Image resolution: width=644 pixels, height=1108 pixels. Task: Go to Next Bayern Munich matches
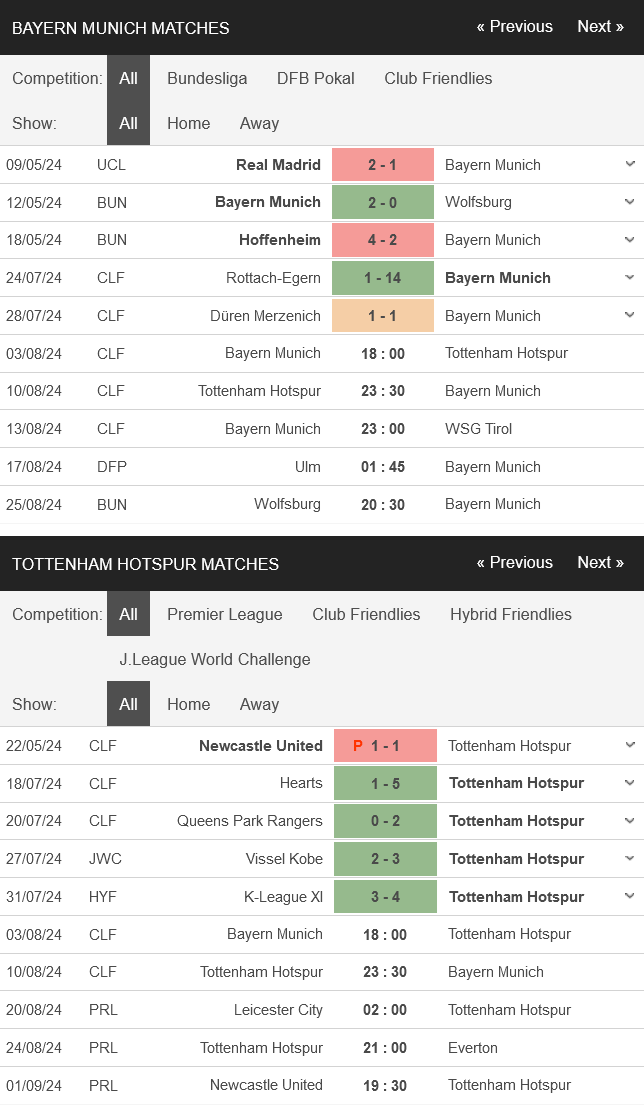pyautogui.click(x=600, y=27)
